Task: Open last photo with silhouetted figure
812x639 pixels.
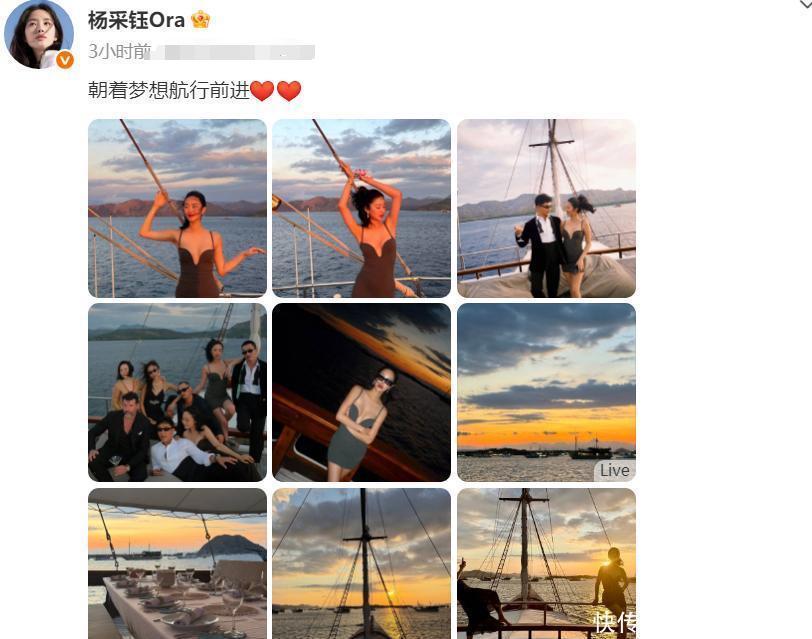Action: (x=546, y=563)
